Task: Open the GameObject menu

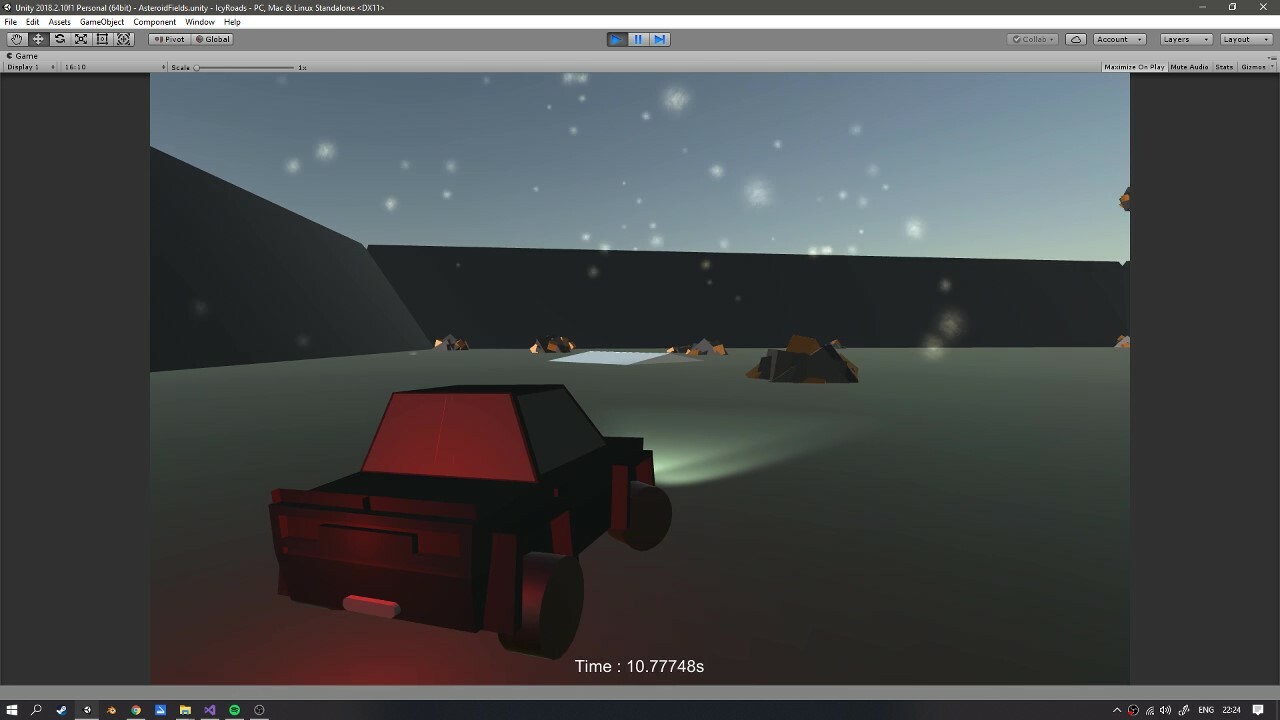Action: [102, 22]
